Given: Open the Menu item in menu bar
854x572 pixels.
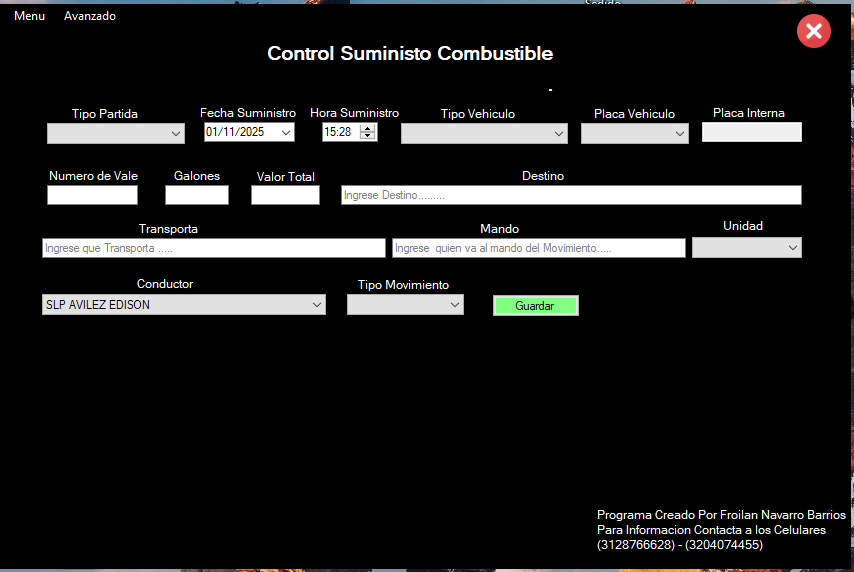Looking at the screenshot, I should [x=29, y=16].
